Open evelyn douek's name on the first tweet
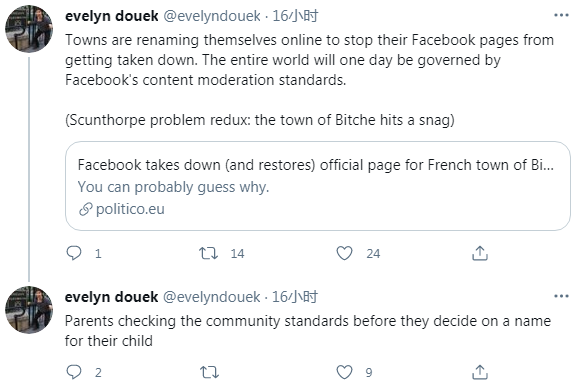 tap(112, 16)
